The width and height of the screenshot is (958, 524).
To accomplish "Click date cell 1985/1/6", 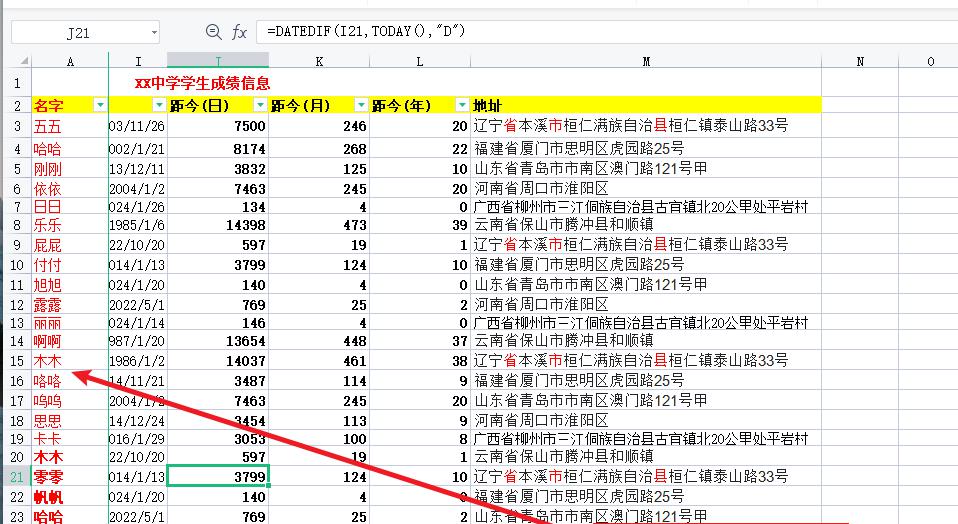I will (x=137, y=225).
